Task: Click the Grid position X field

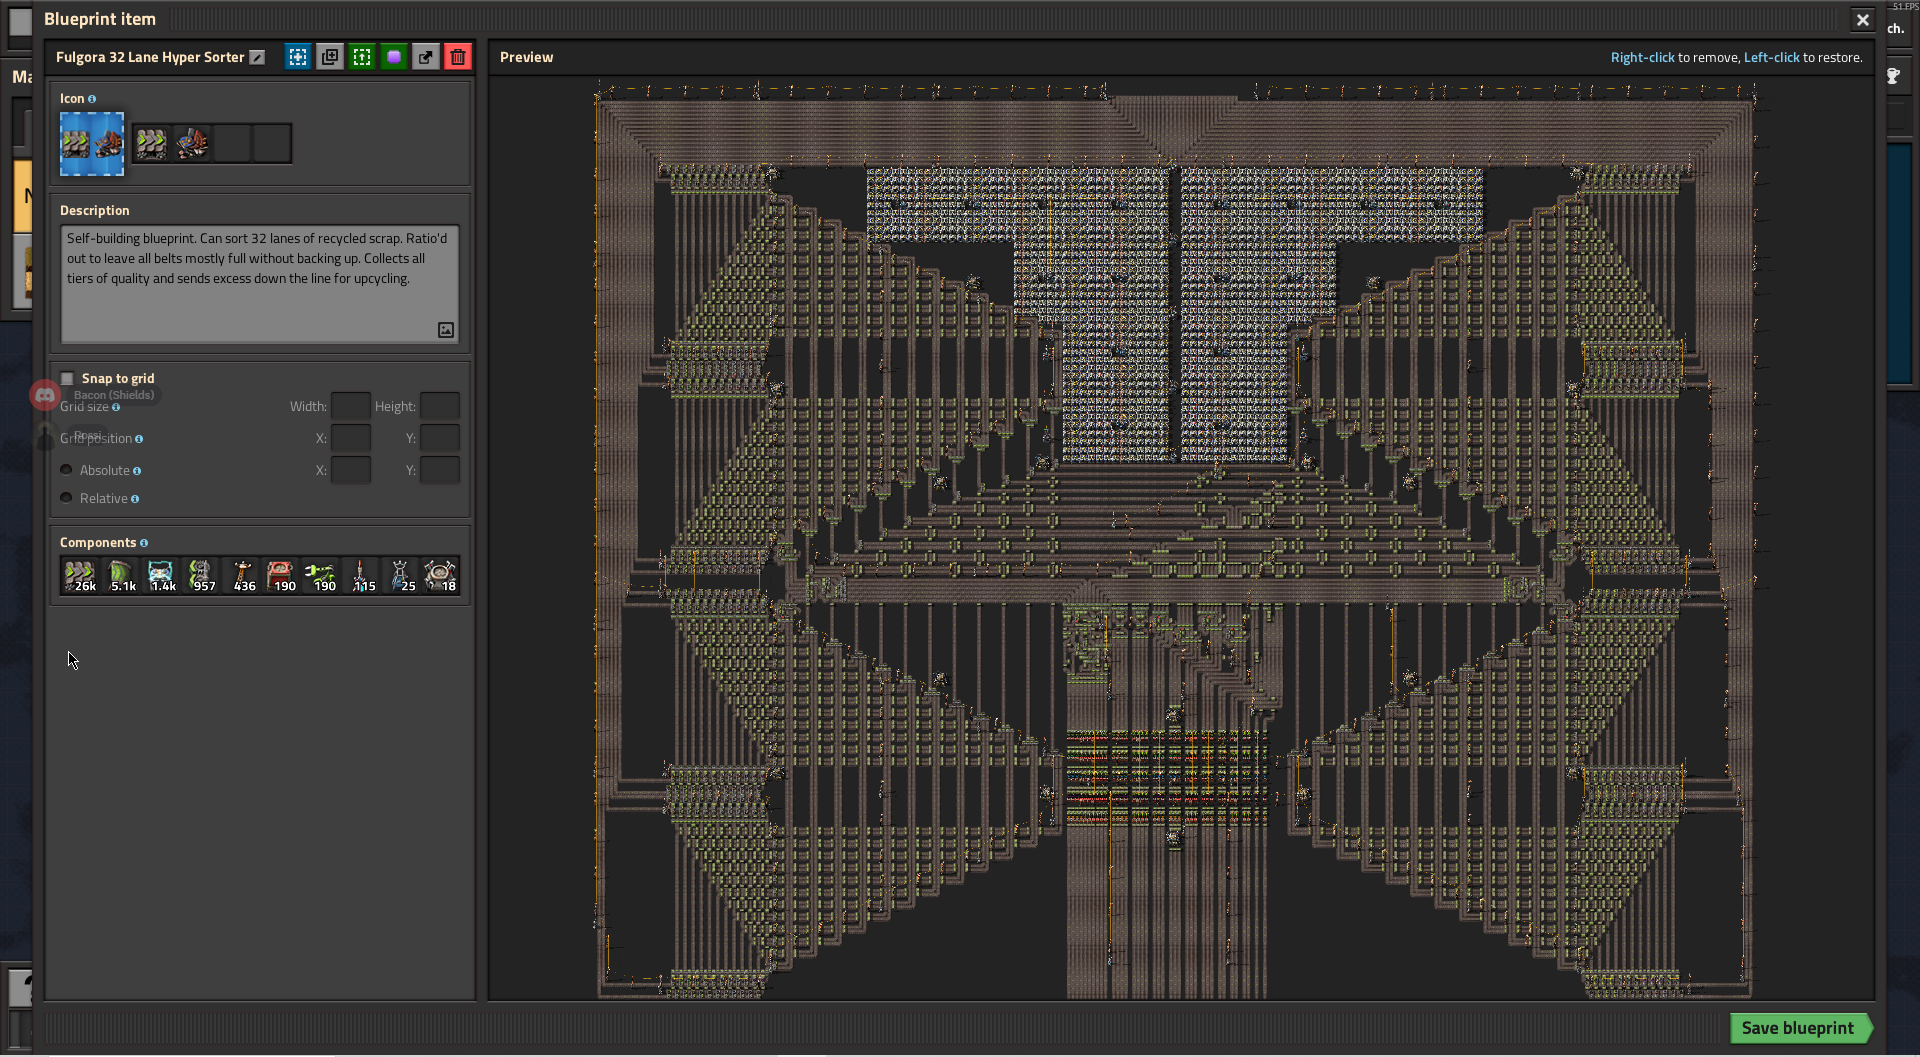Action: (351, 438)
